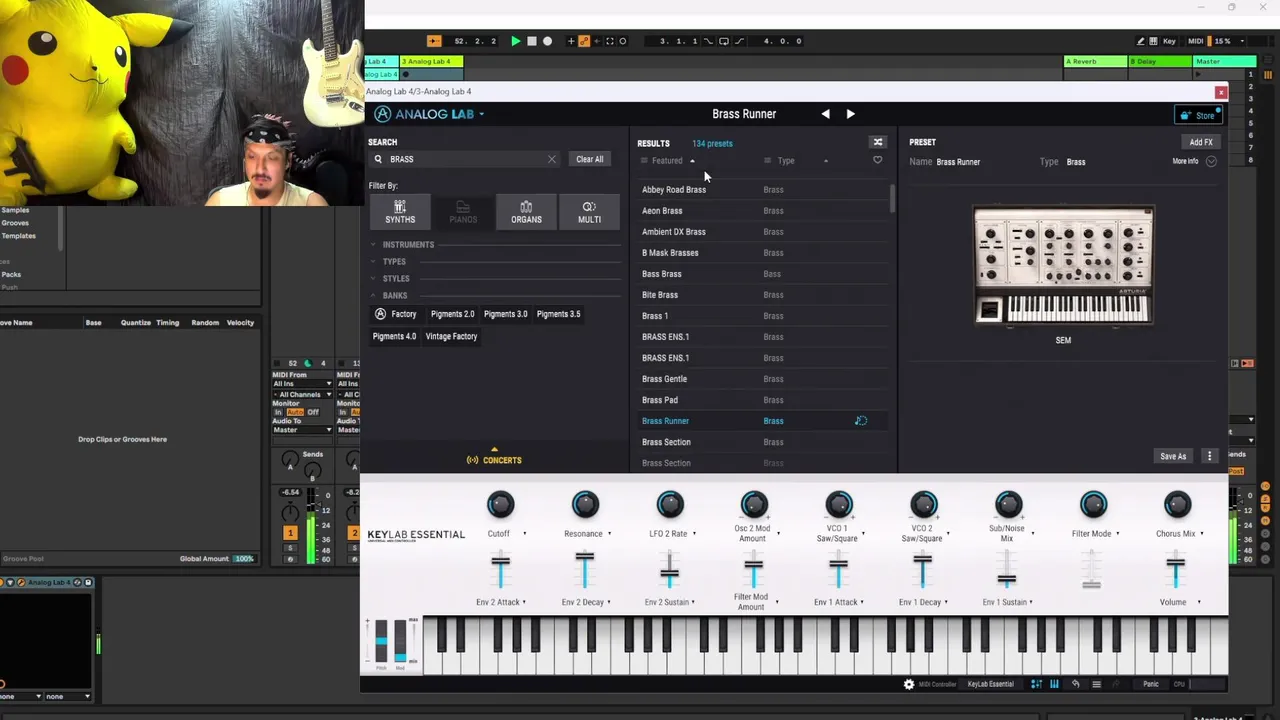Select KeyLab Essential MIDI controller
1280x720 pixels.
pos(990,684)
